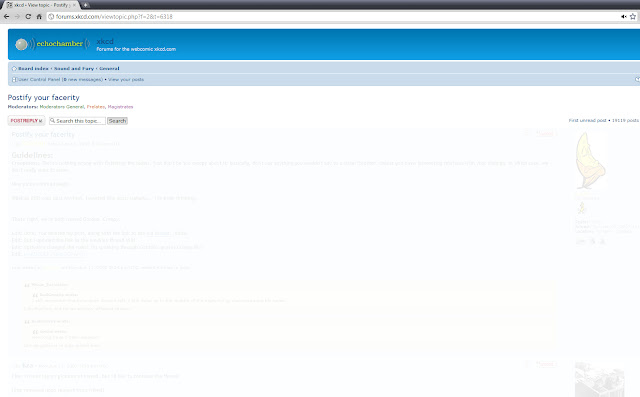Click the faded Guidelines heading in first post
Viewport: 640px width, 397px height.
click(x=32, y=155)
